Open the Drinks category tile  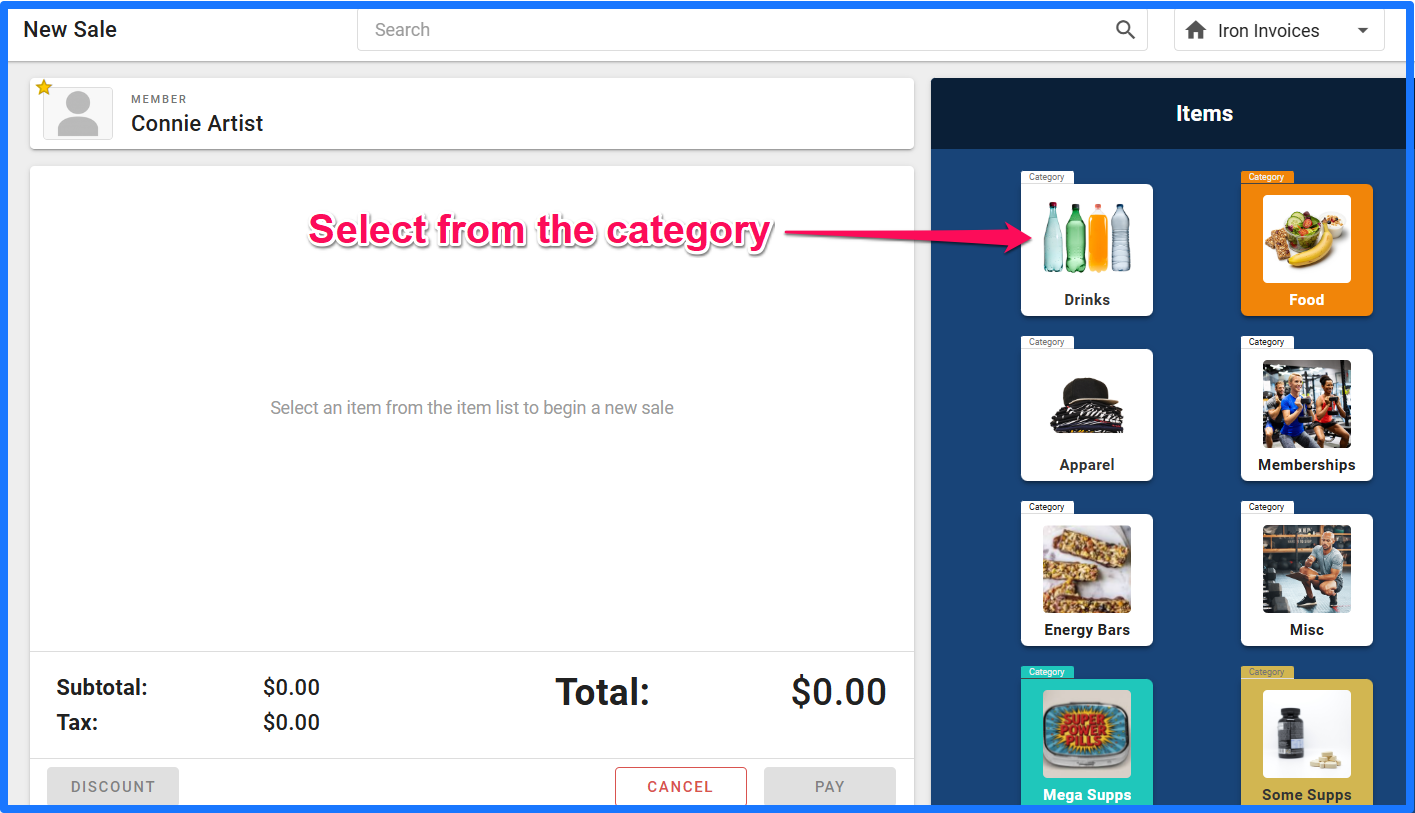pos(1086,249)
